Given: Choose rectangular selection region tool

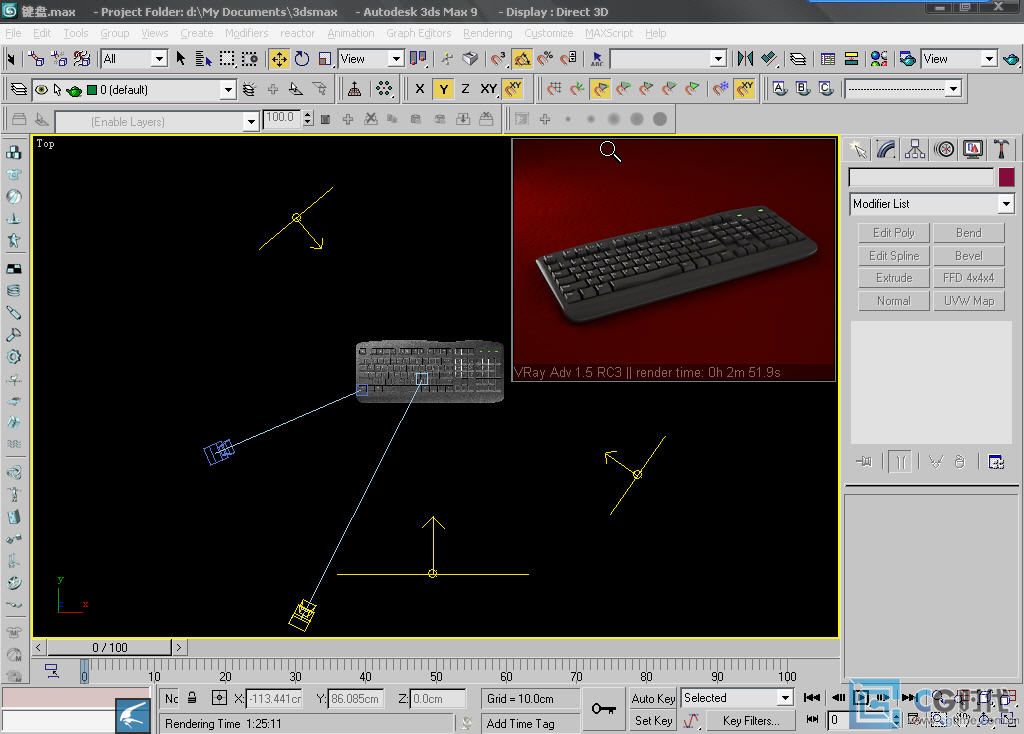Looking at the screenshot, I should point(227,59).
